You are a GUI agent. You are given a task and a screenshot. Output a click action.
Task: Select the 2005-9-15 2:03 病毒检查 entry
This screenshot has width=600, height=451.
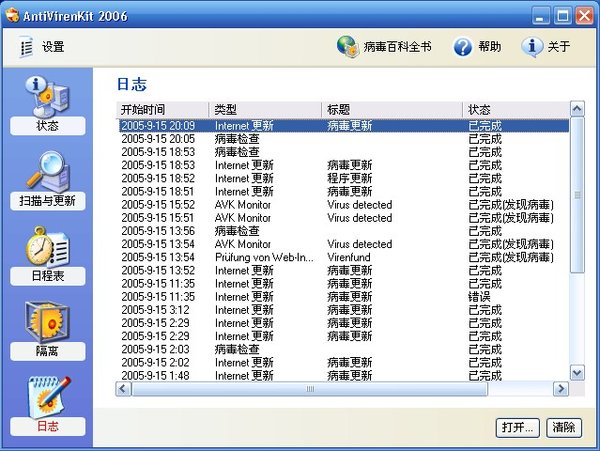coord(344,349)
